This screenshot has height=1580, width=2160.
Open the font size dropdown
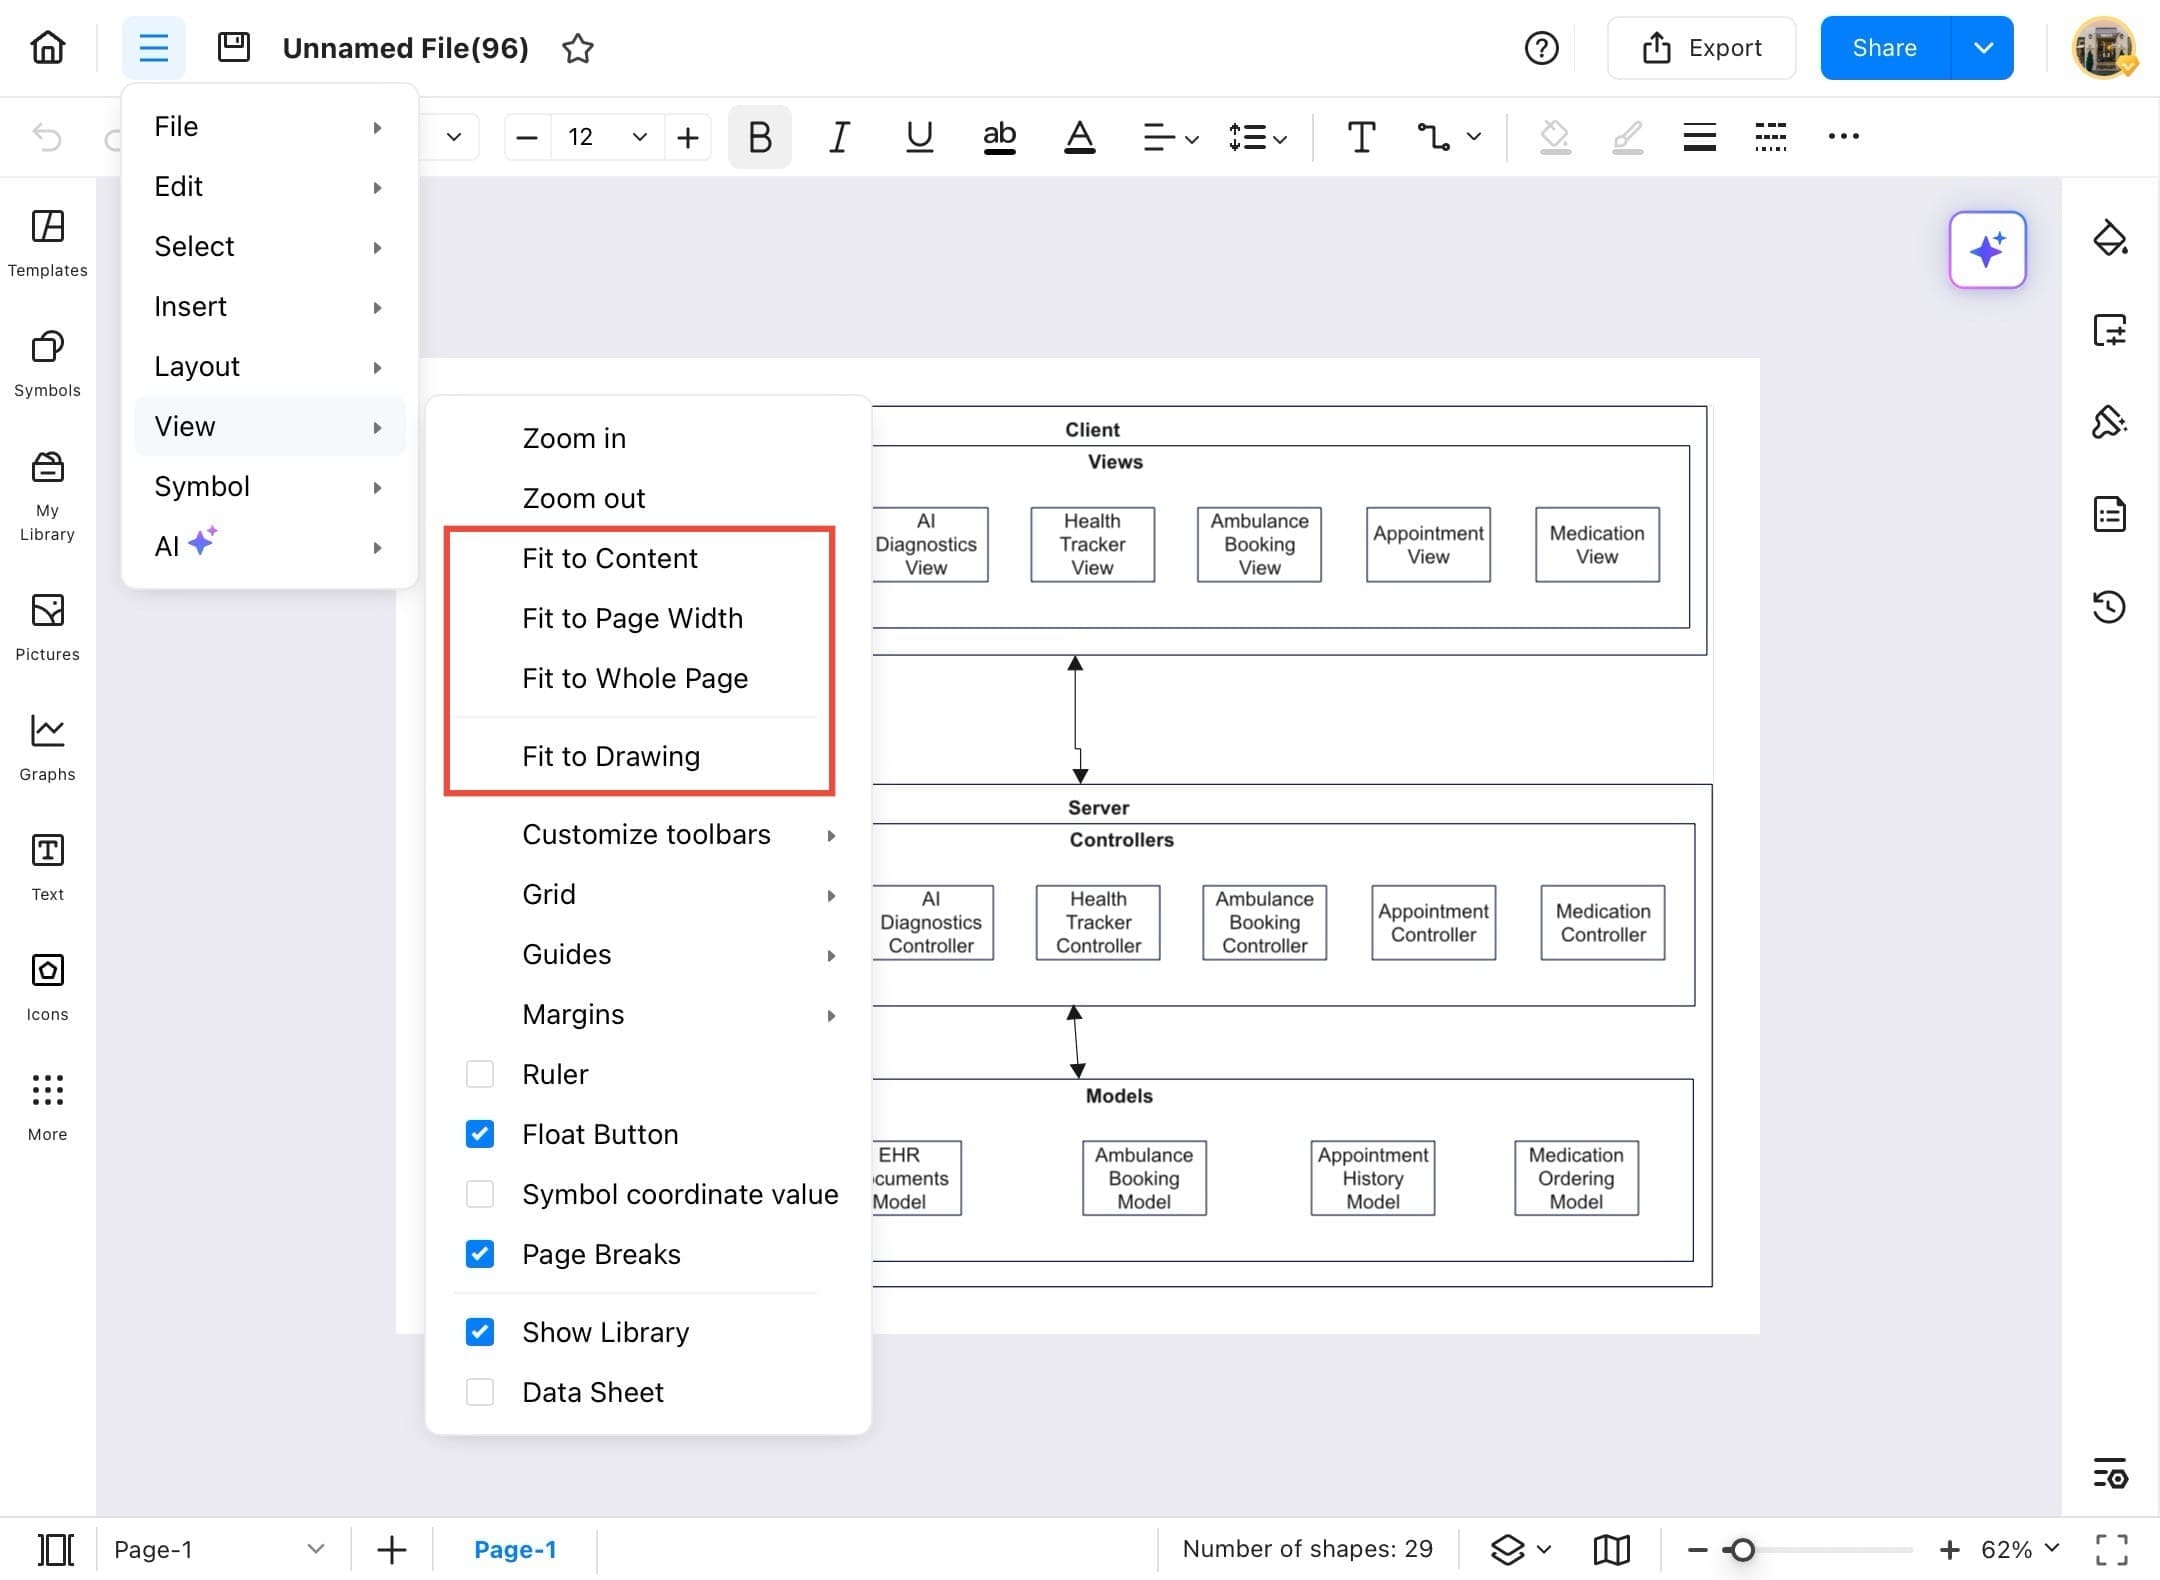click(x=639, y=137)
